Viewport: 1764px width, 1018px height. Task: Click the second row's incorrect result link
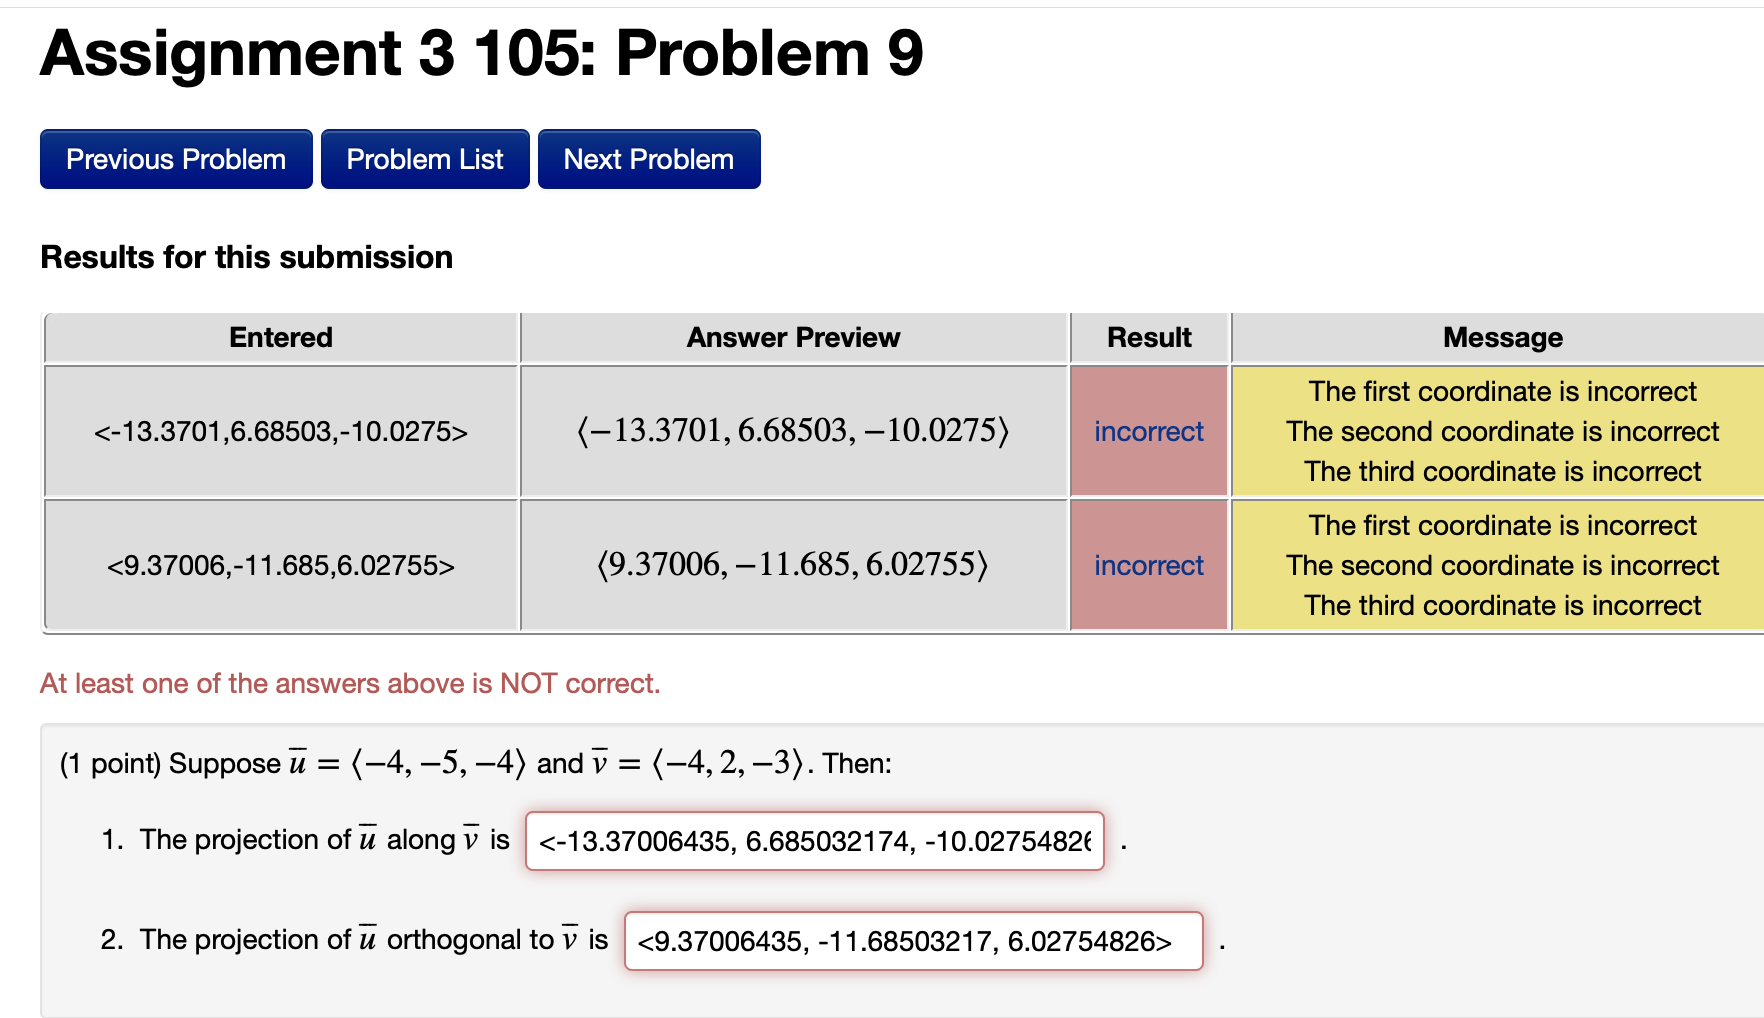tap(1149, 565)
